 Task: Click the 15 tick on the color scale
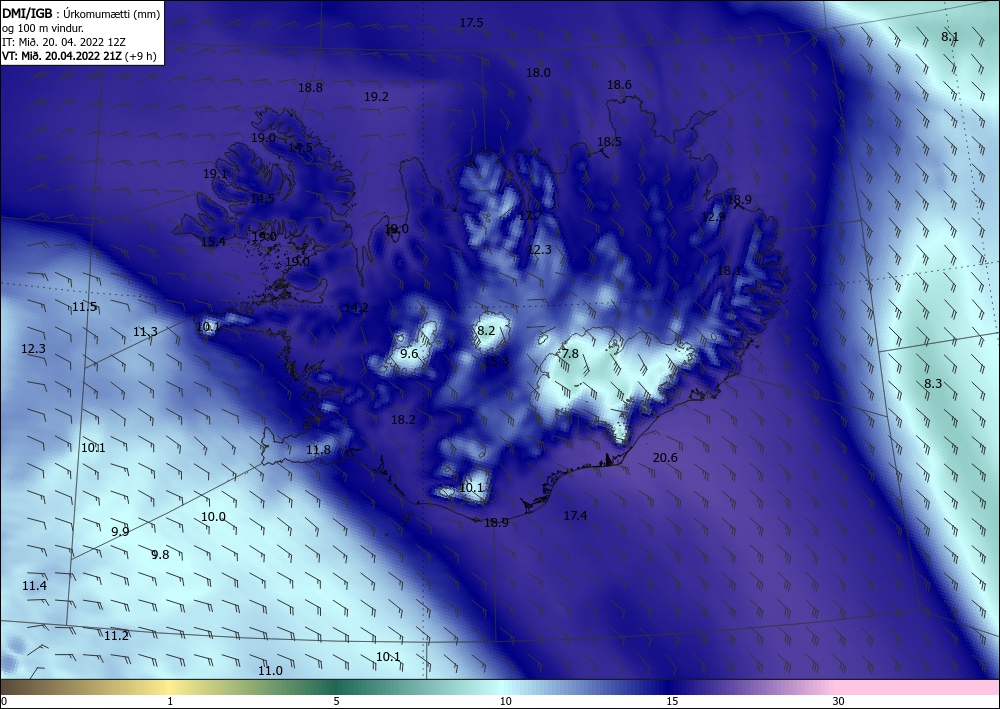pyautogui.click(x=672, y=702)
